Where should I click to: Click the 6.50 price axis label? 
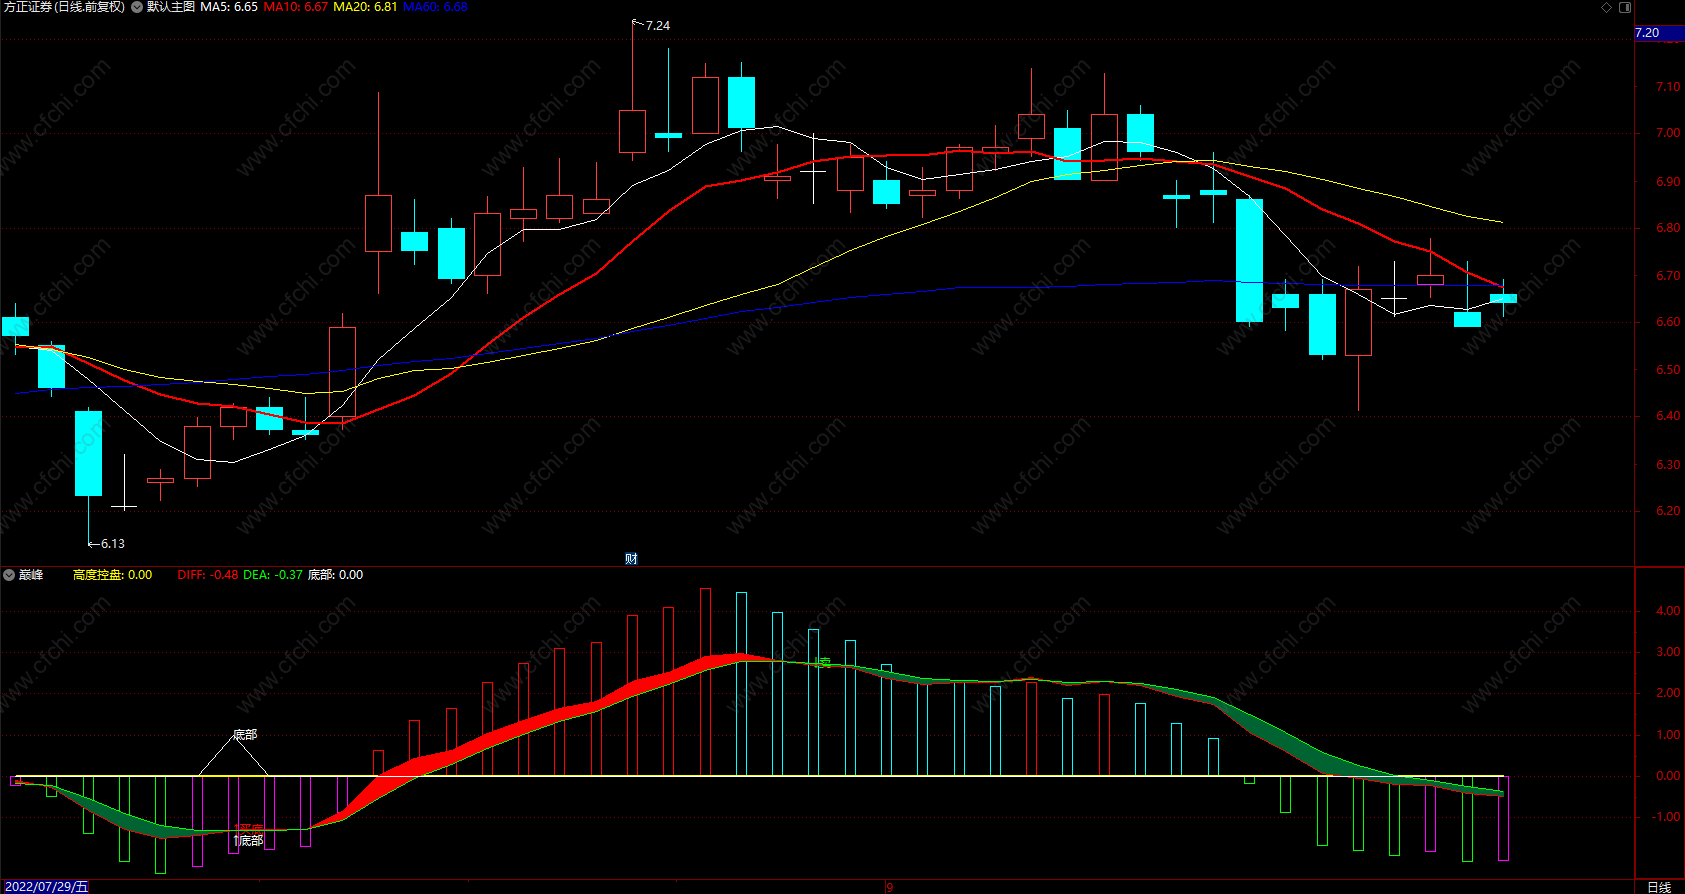point(1668,370)
